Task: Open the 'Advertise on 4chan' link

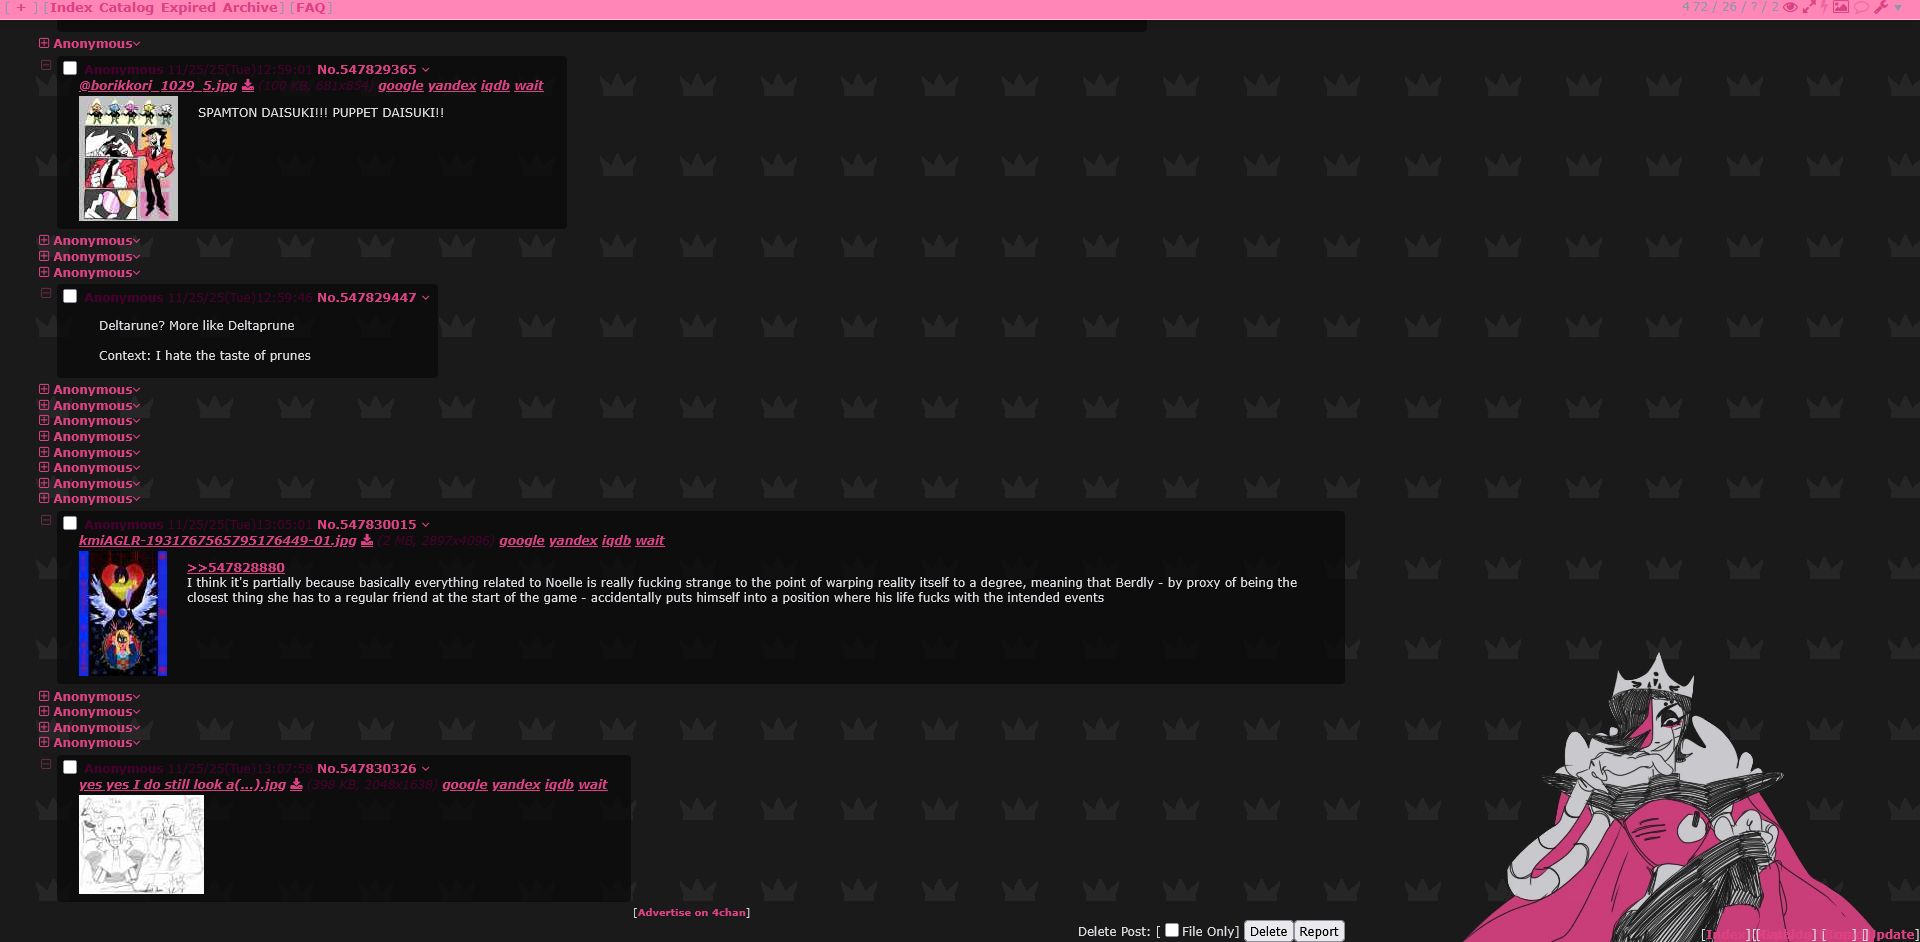Action: pos(692,912)
